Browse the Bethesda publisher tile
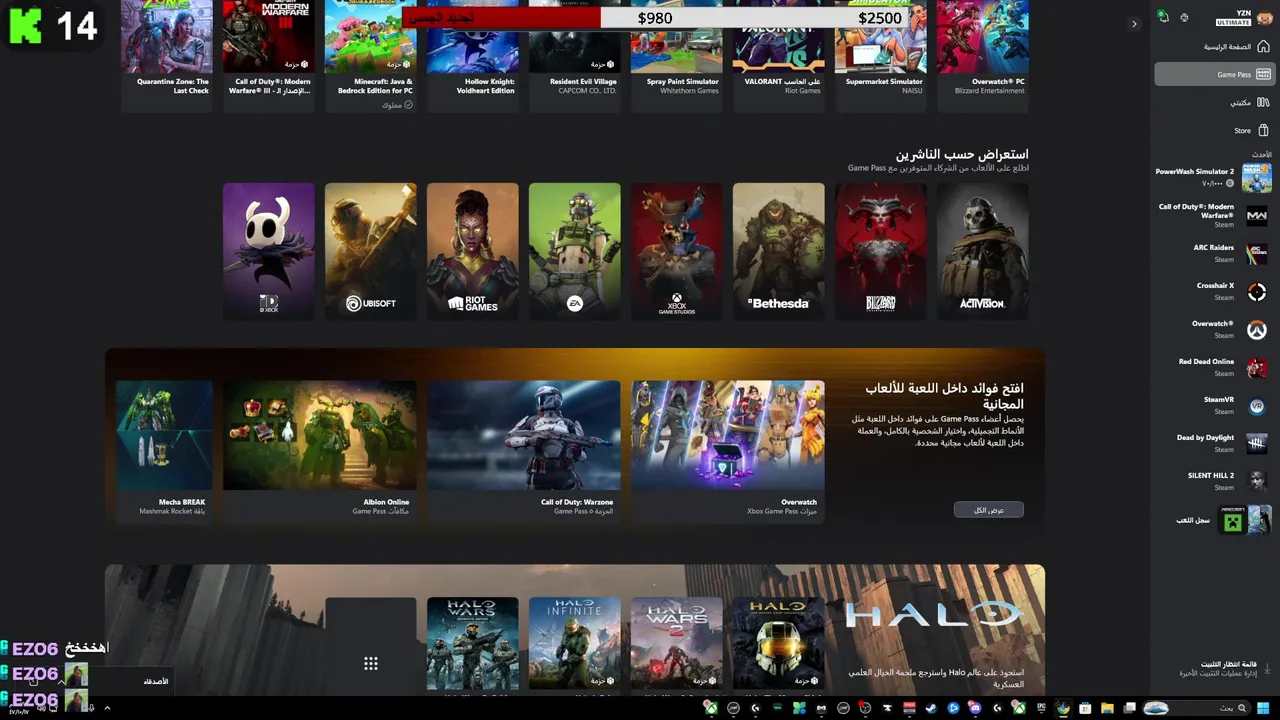Viewport: 1280px width, 720px height. [x=778, y=251]
